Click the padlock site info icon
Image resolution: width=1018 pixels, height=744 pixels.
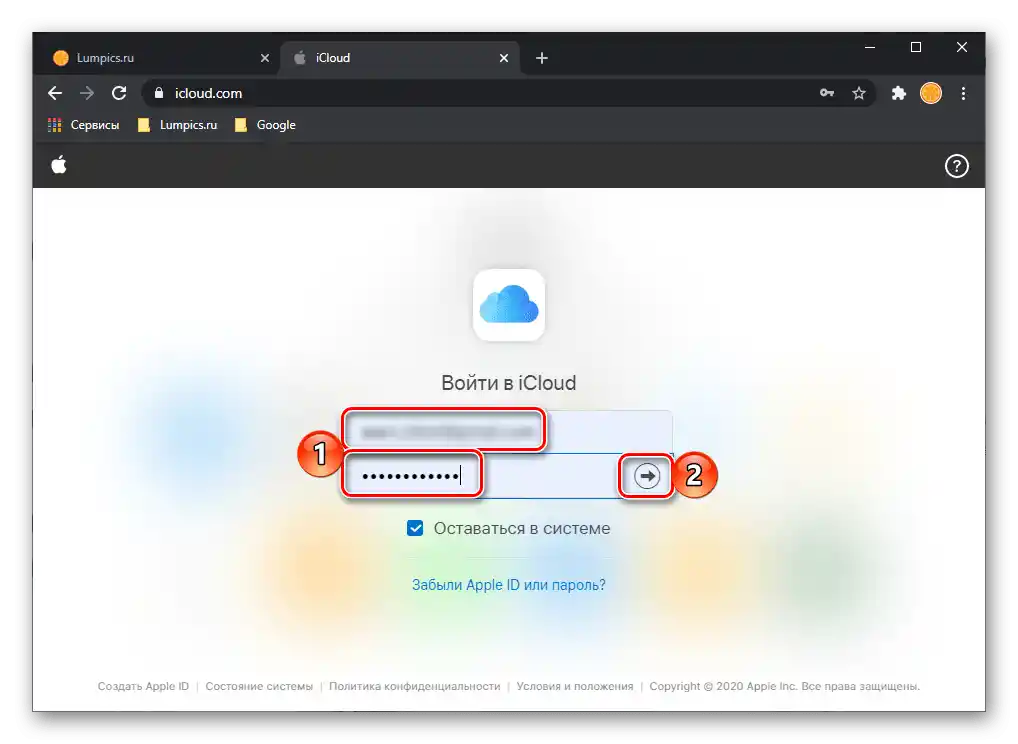point(158,93)
